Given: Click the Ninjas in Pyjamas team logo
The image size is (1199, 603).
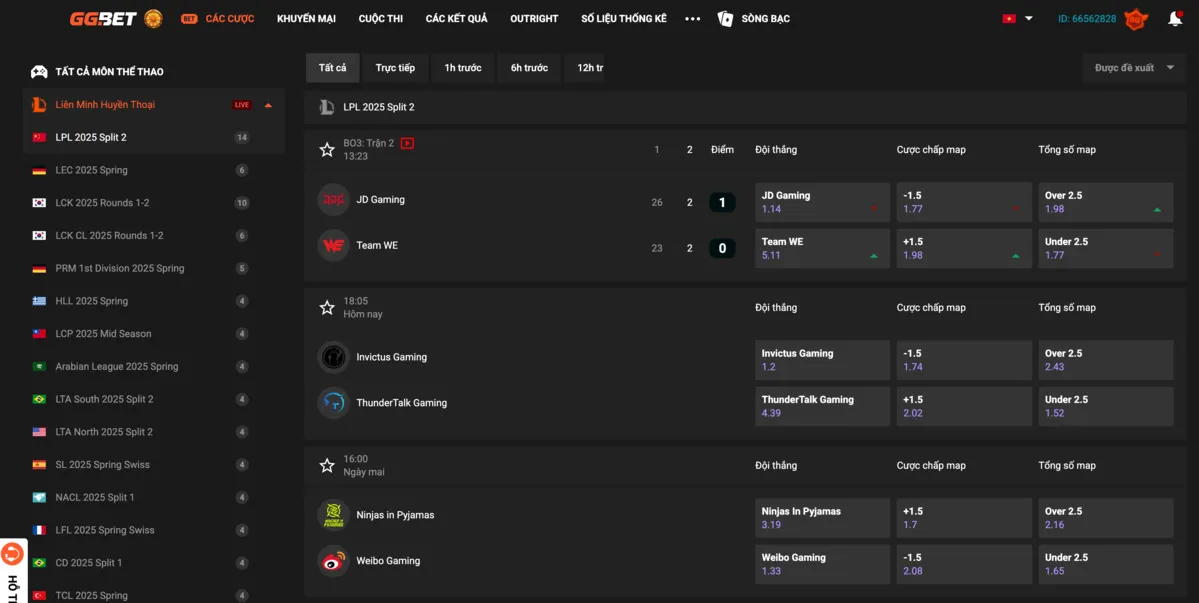Looking at the screenshot, I should (333, 515).
